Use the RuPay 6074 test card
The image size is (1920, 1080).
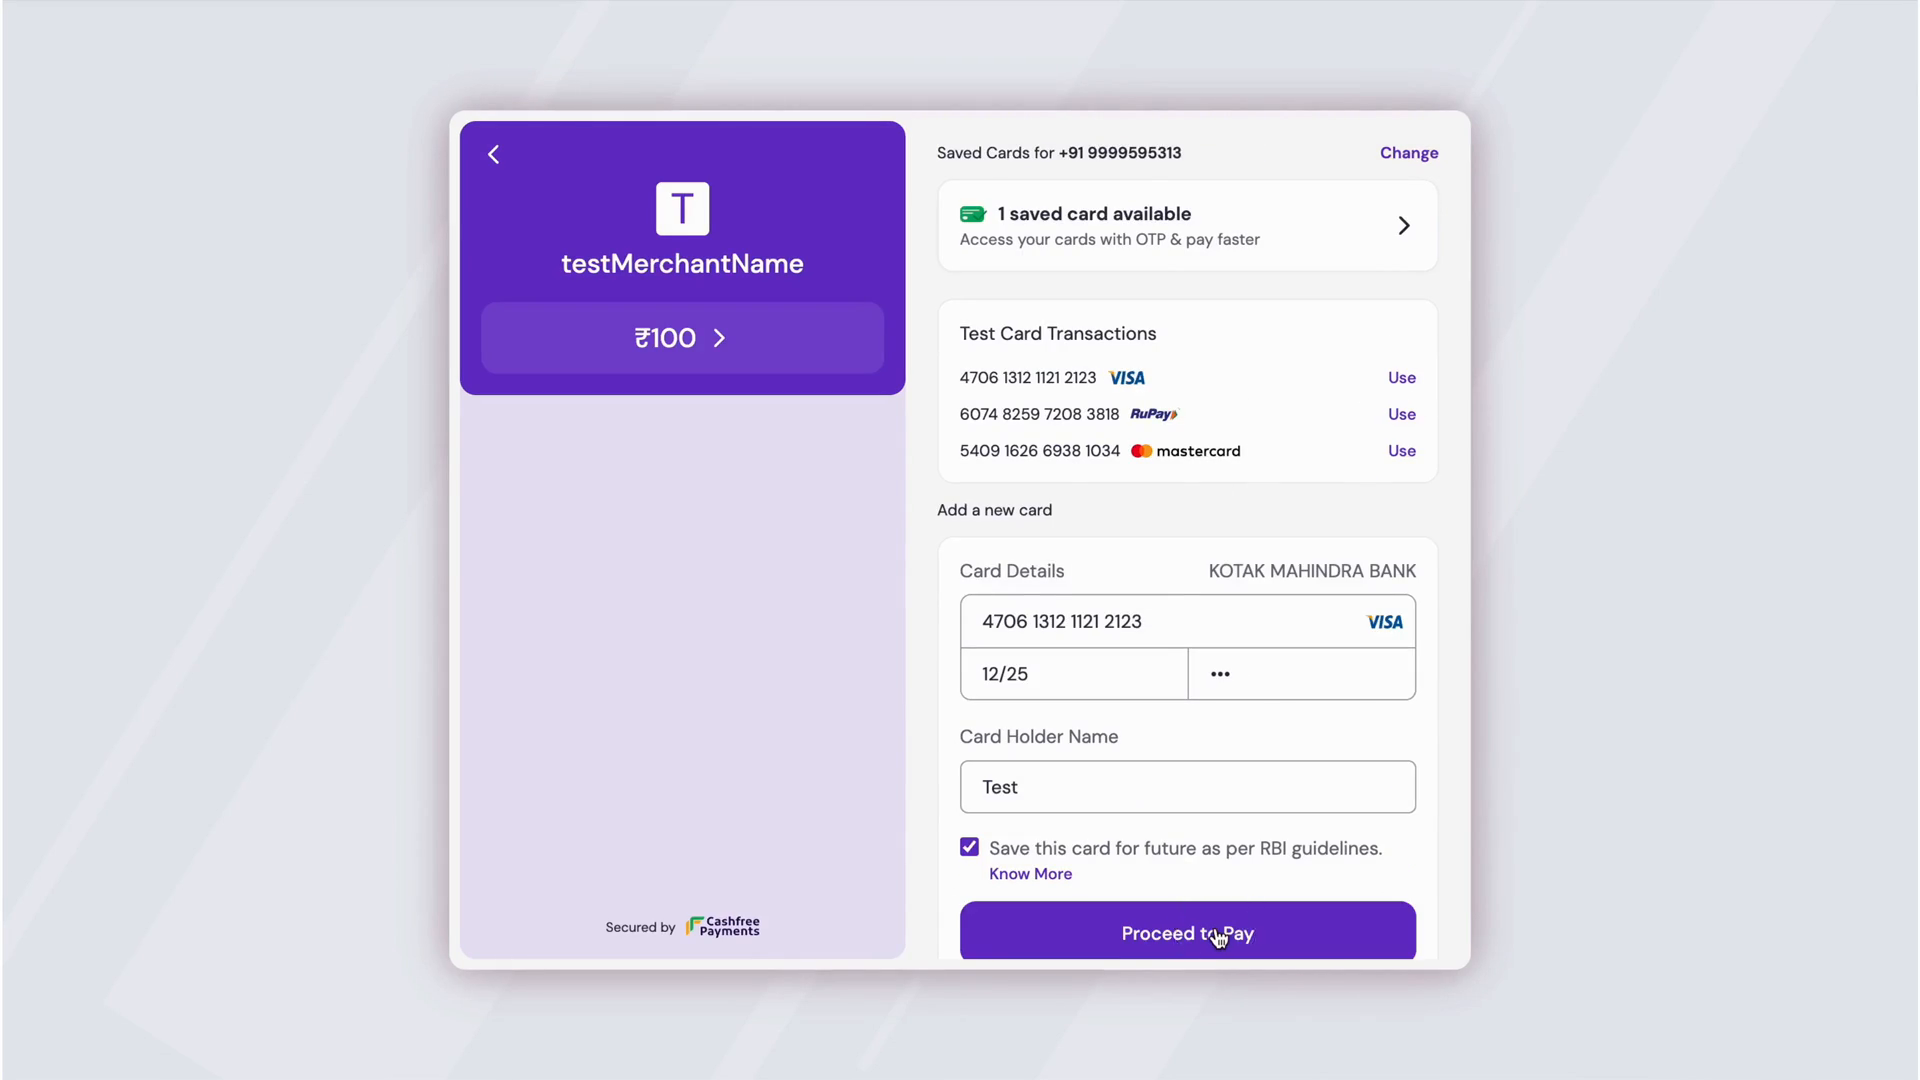point(1401,414)
